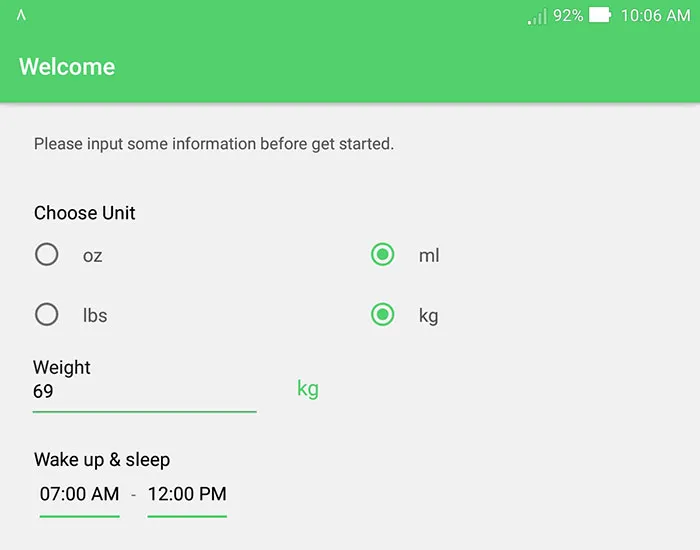Open the 12:00 PM sleep time picker
The image size is (700, 550).
pyautogui.click(x=187, y=494)
